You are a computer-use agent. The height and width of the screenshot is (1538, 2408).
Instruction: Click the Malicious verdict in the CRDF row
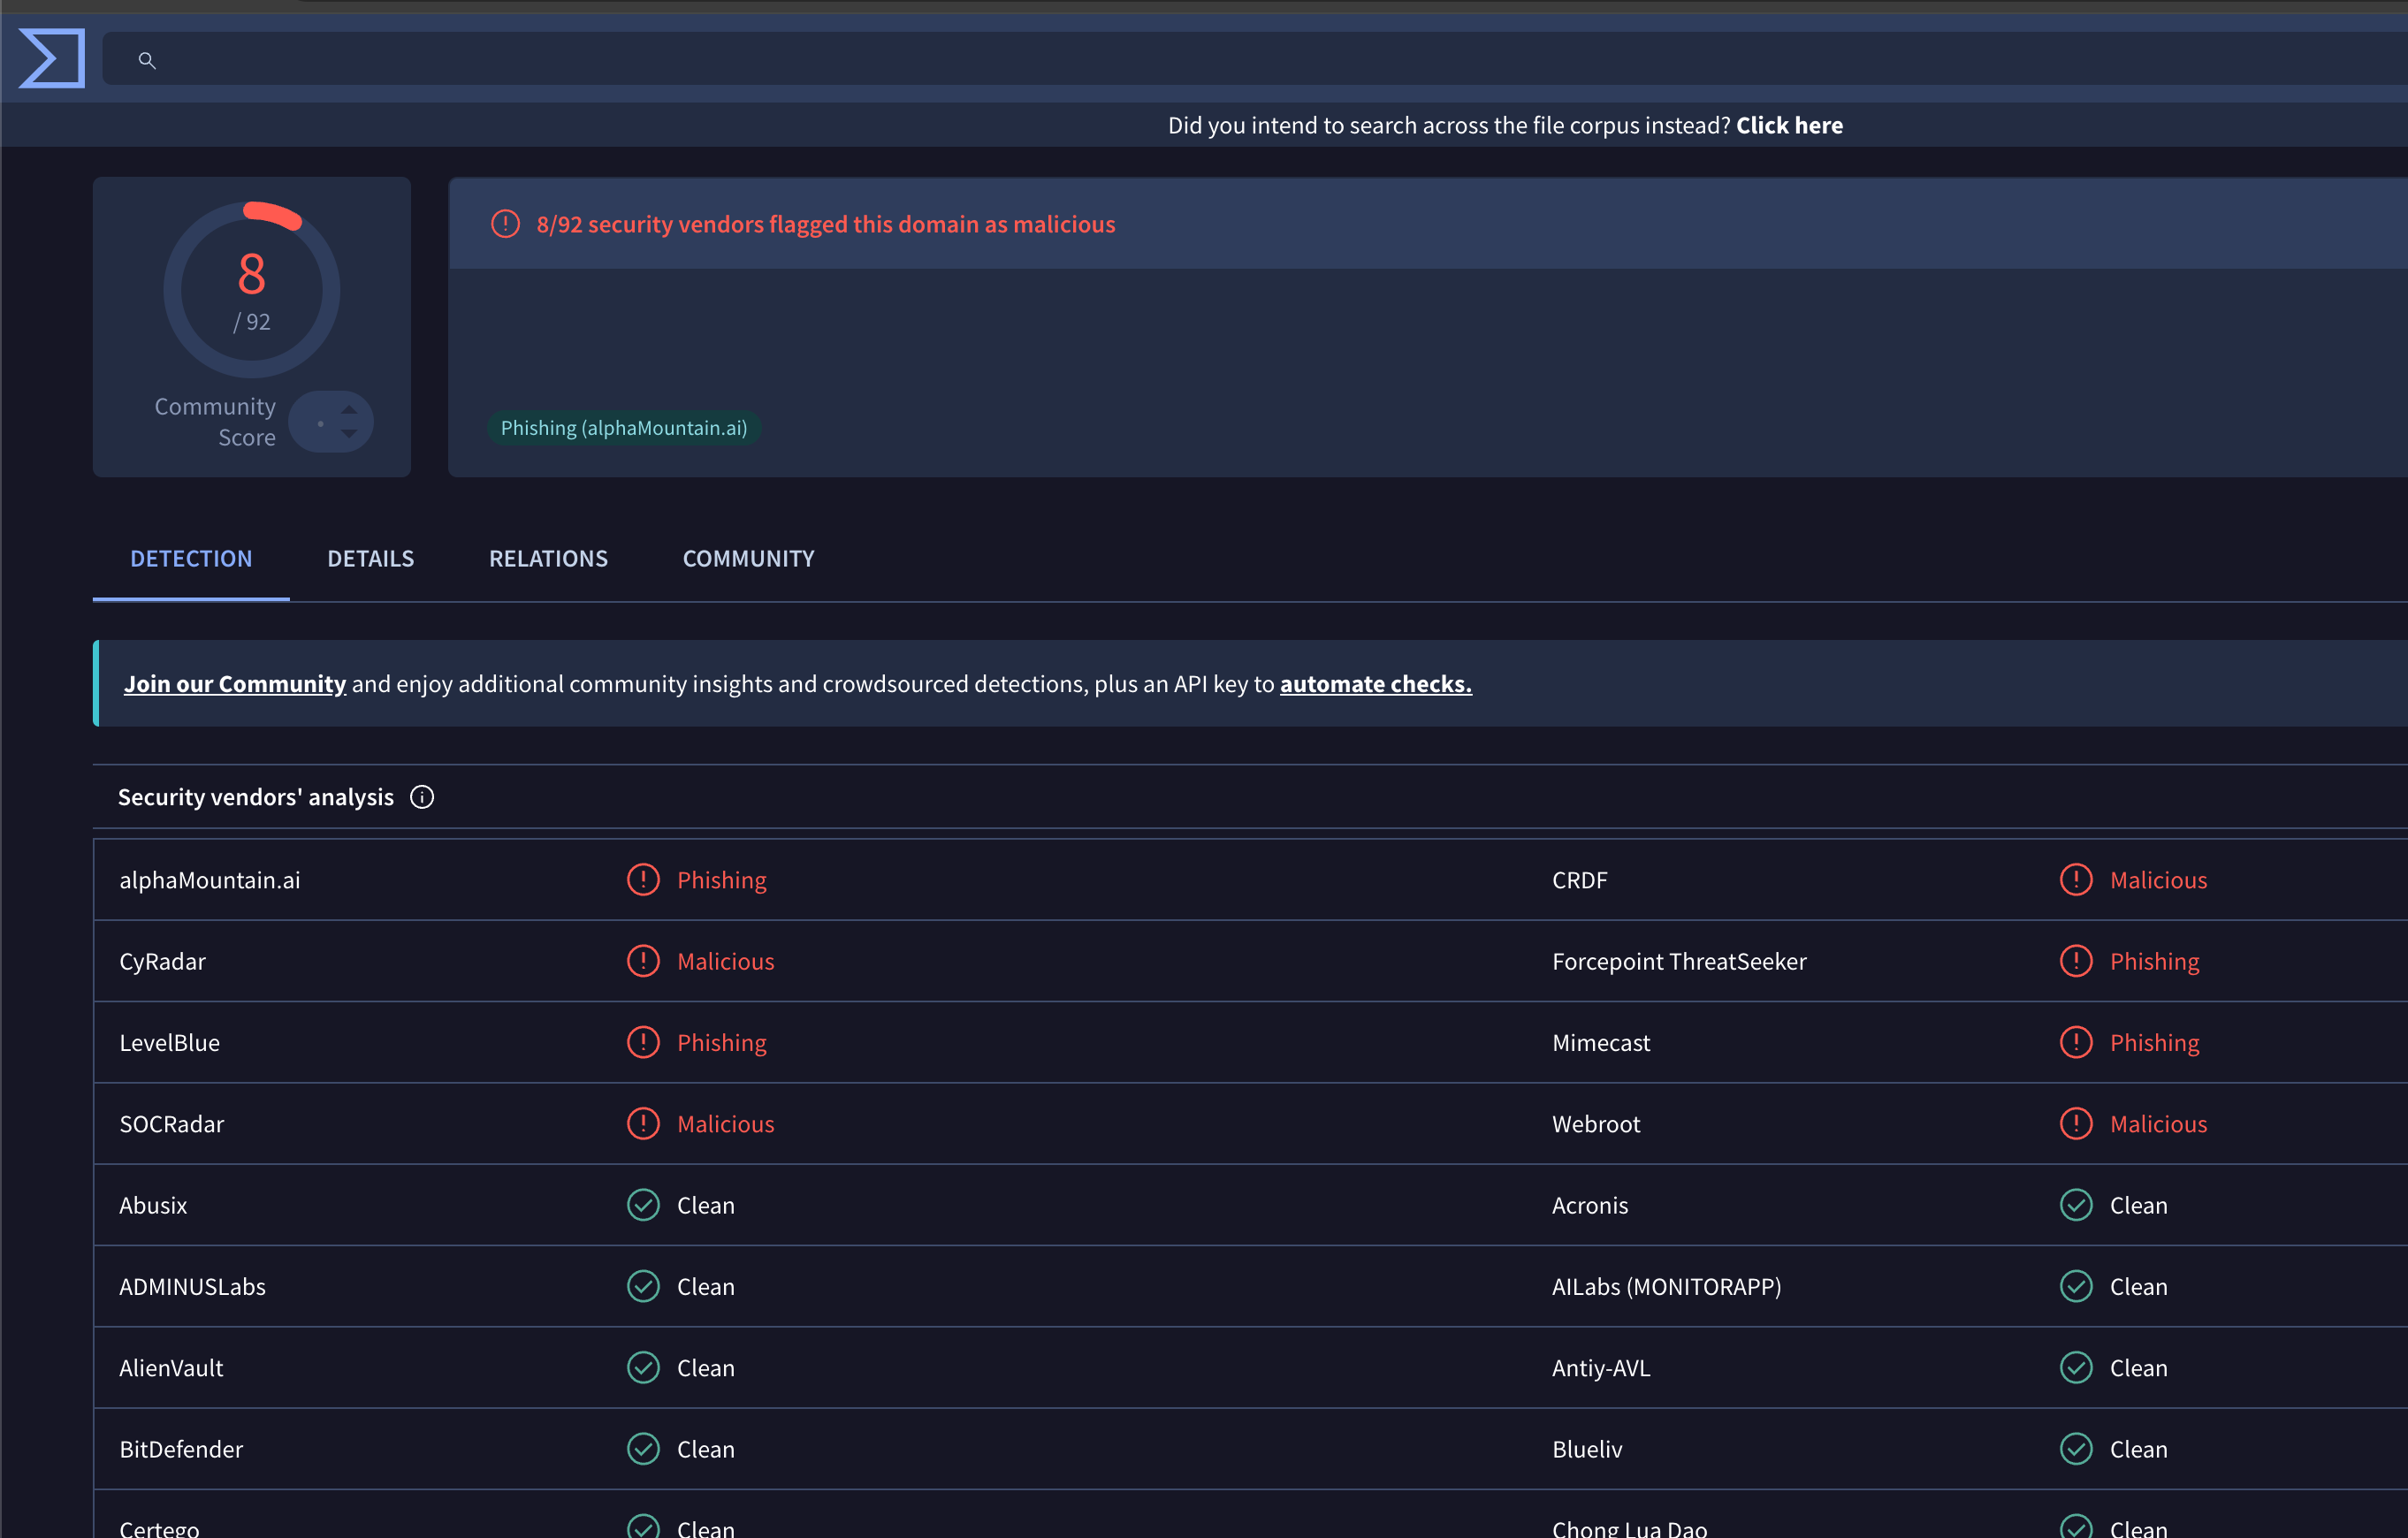(2158, 880)
